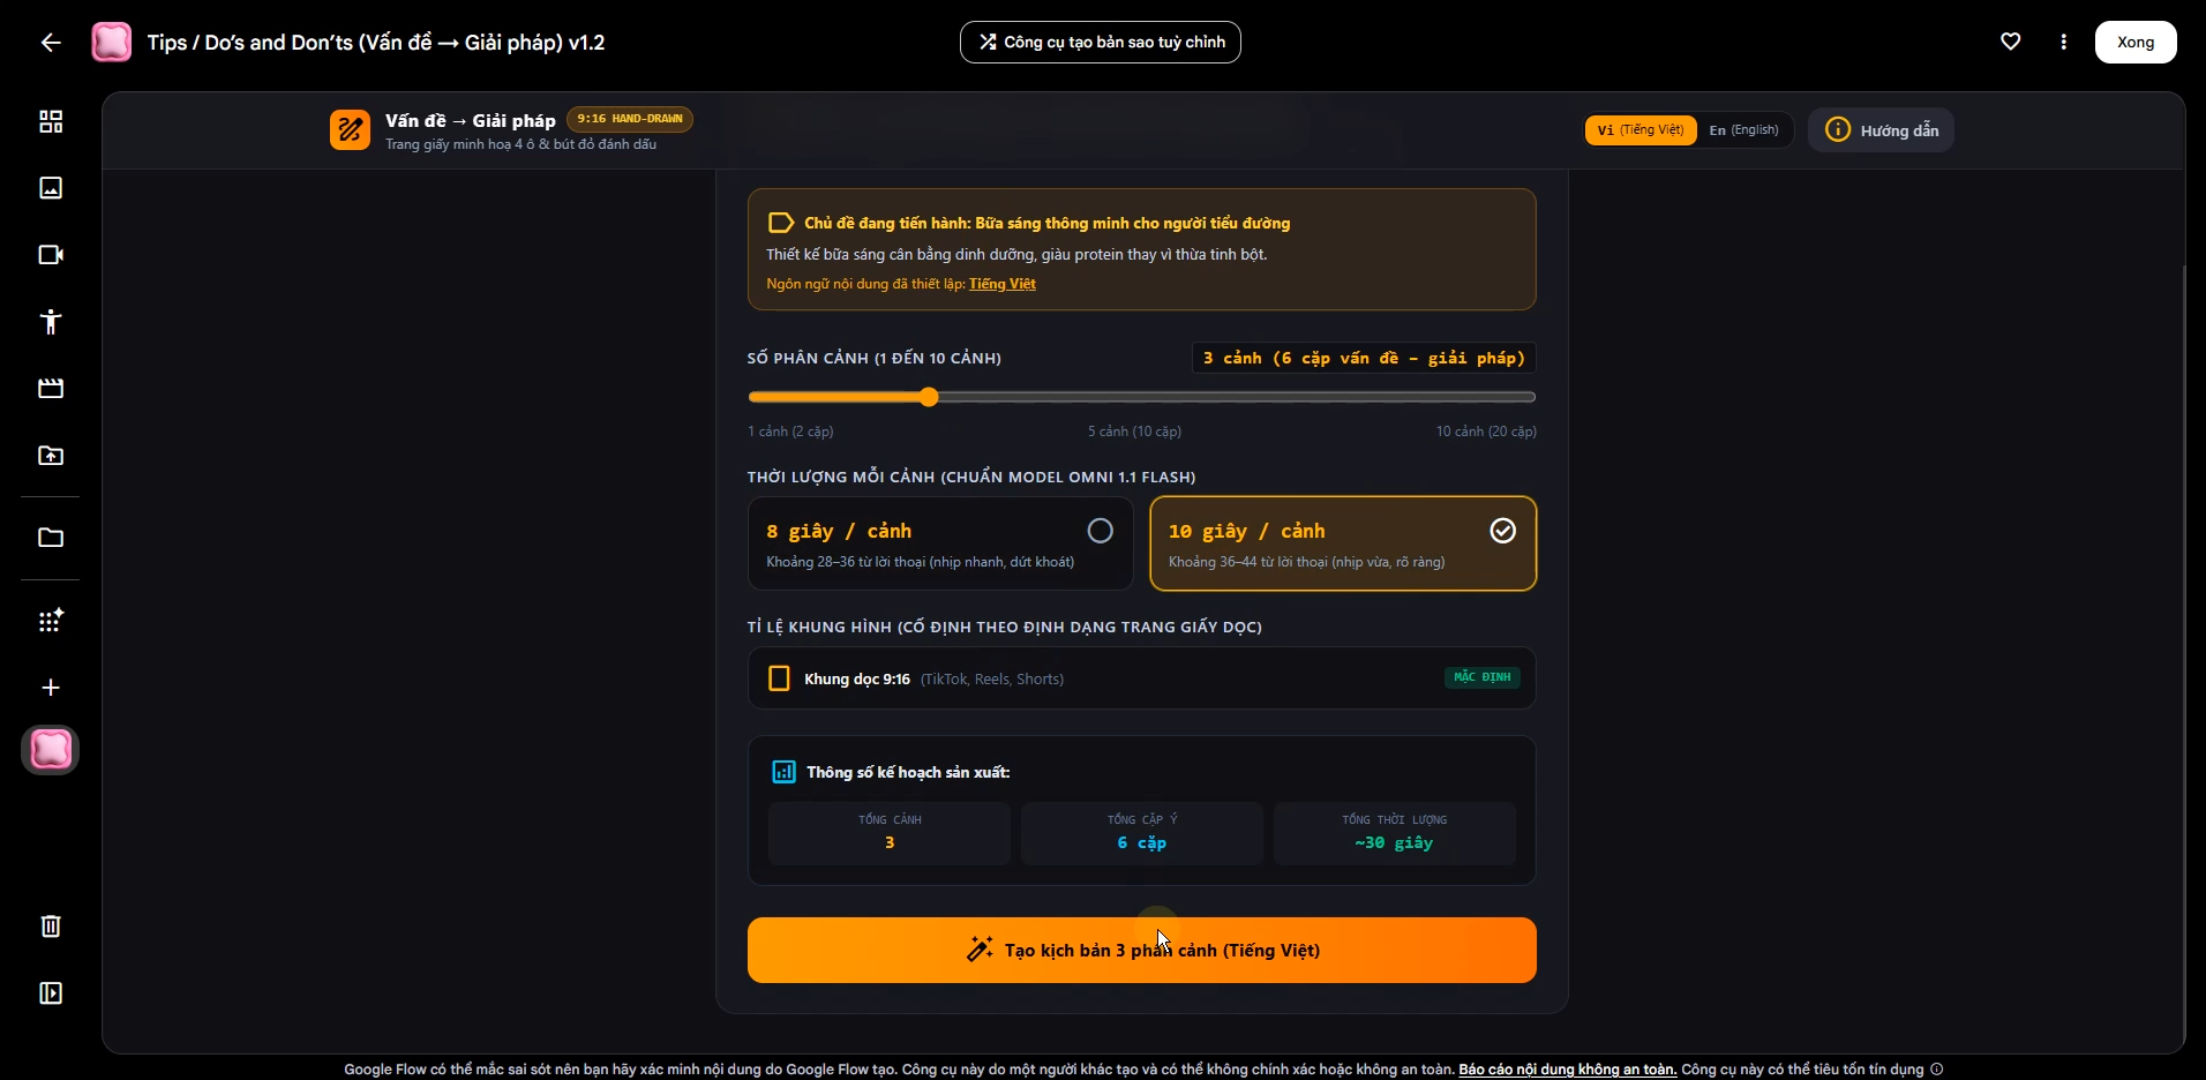Click the TỔNG CẶP Ý 6 cặp card

(x=1142, y=832)
